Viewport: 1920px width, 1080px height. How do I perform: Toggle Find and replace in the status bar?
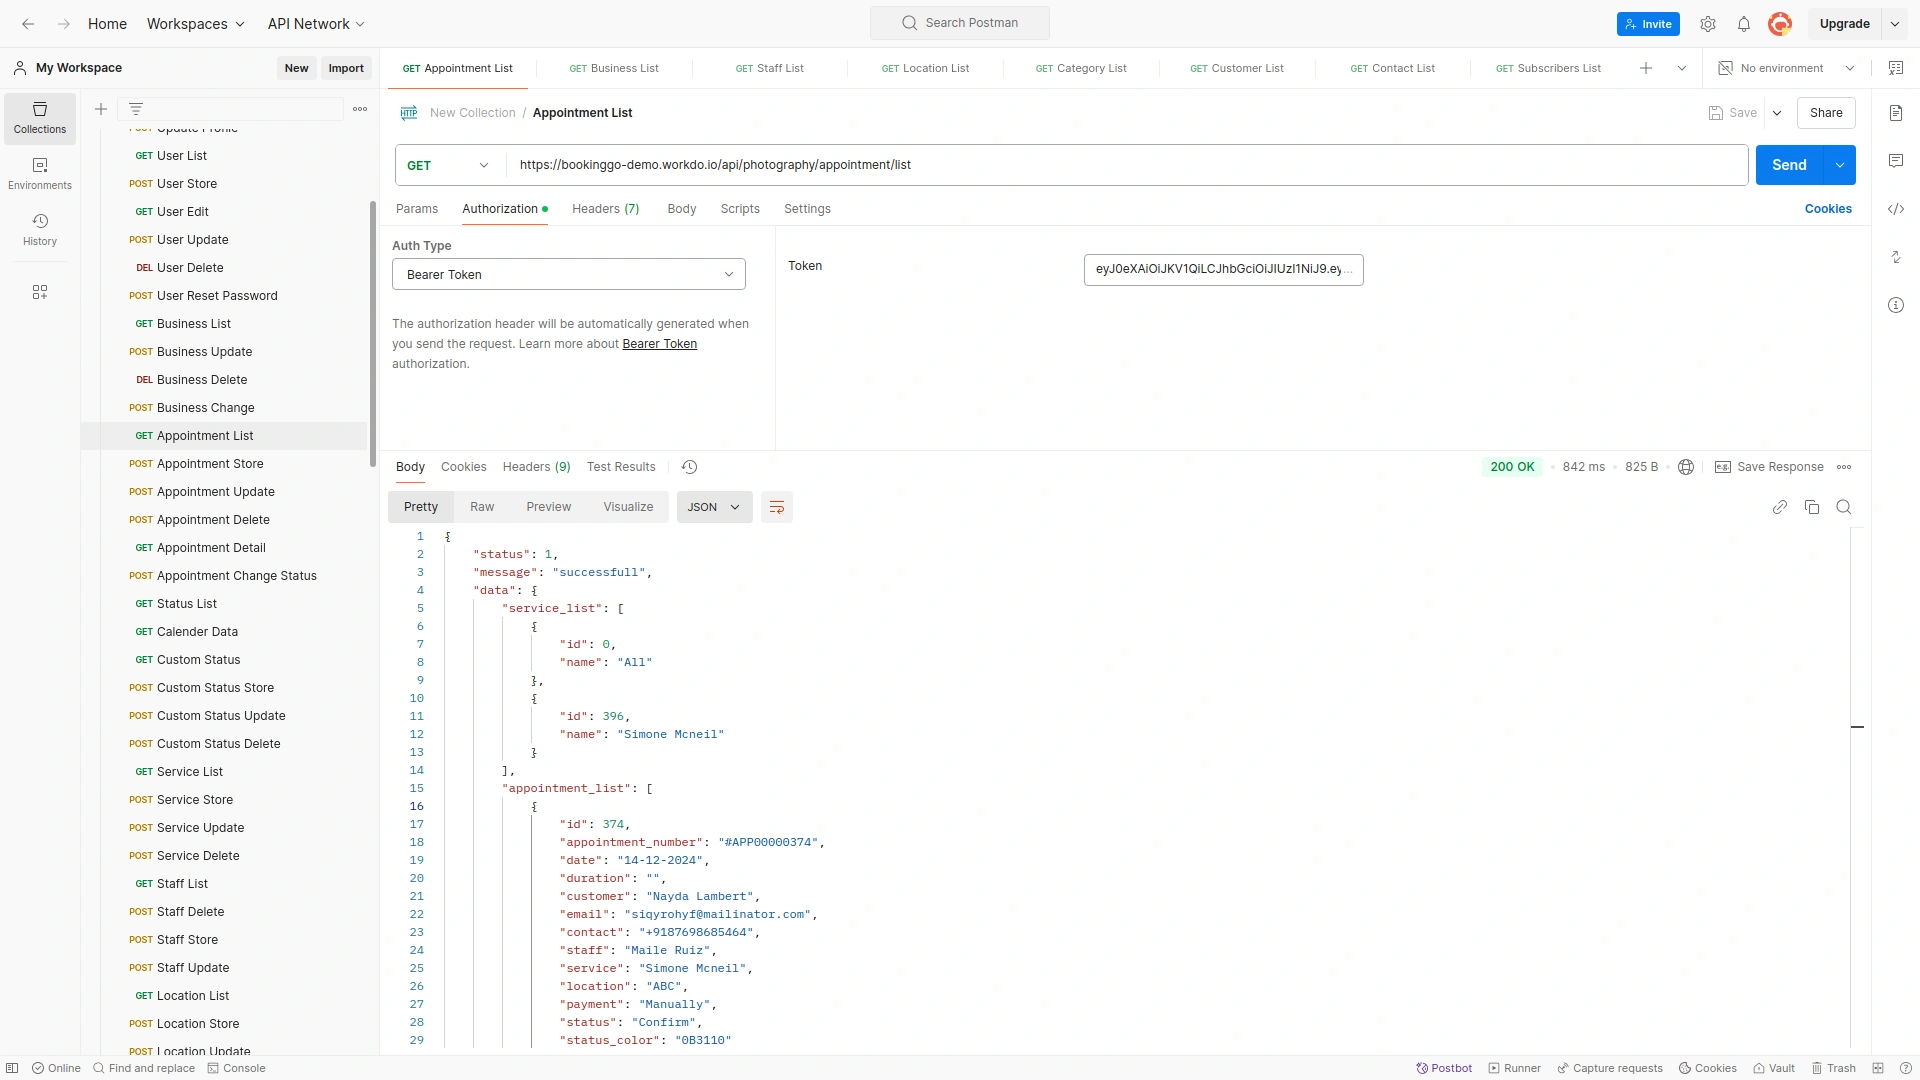[144, 1068]
